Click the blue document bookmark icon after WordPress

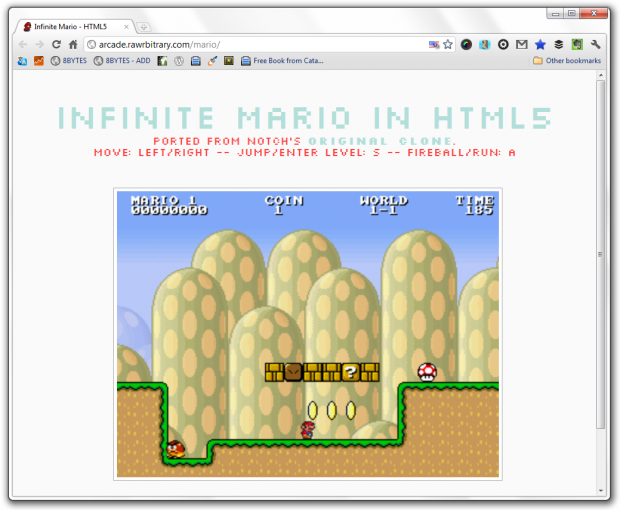click(196, 61)
